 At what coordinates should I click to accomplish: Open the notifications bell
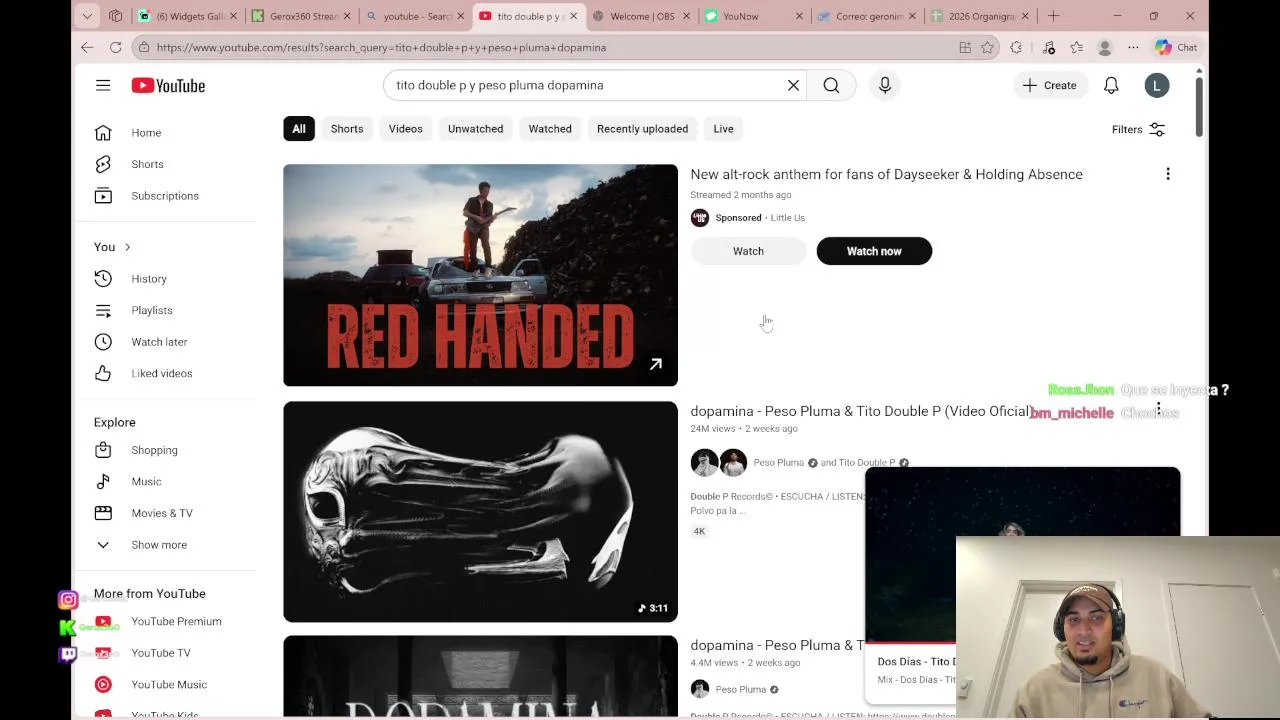point(1111,85)
